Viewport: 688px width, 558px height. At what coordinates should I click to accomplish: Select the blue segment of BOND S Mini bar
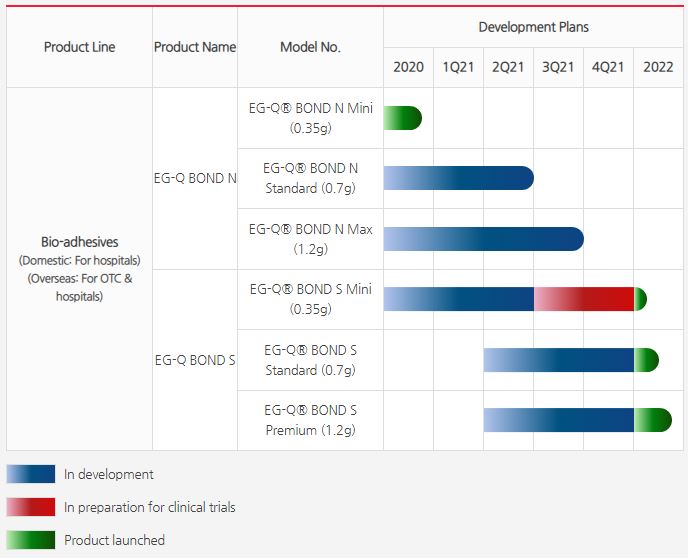pos(458,299)
